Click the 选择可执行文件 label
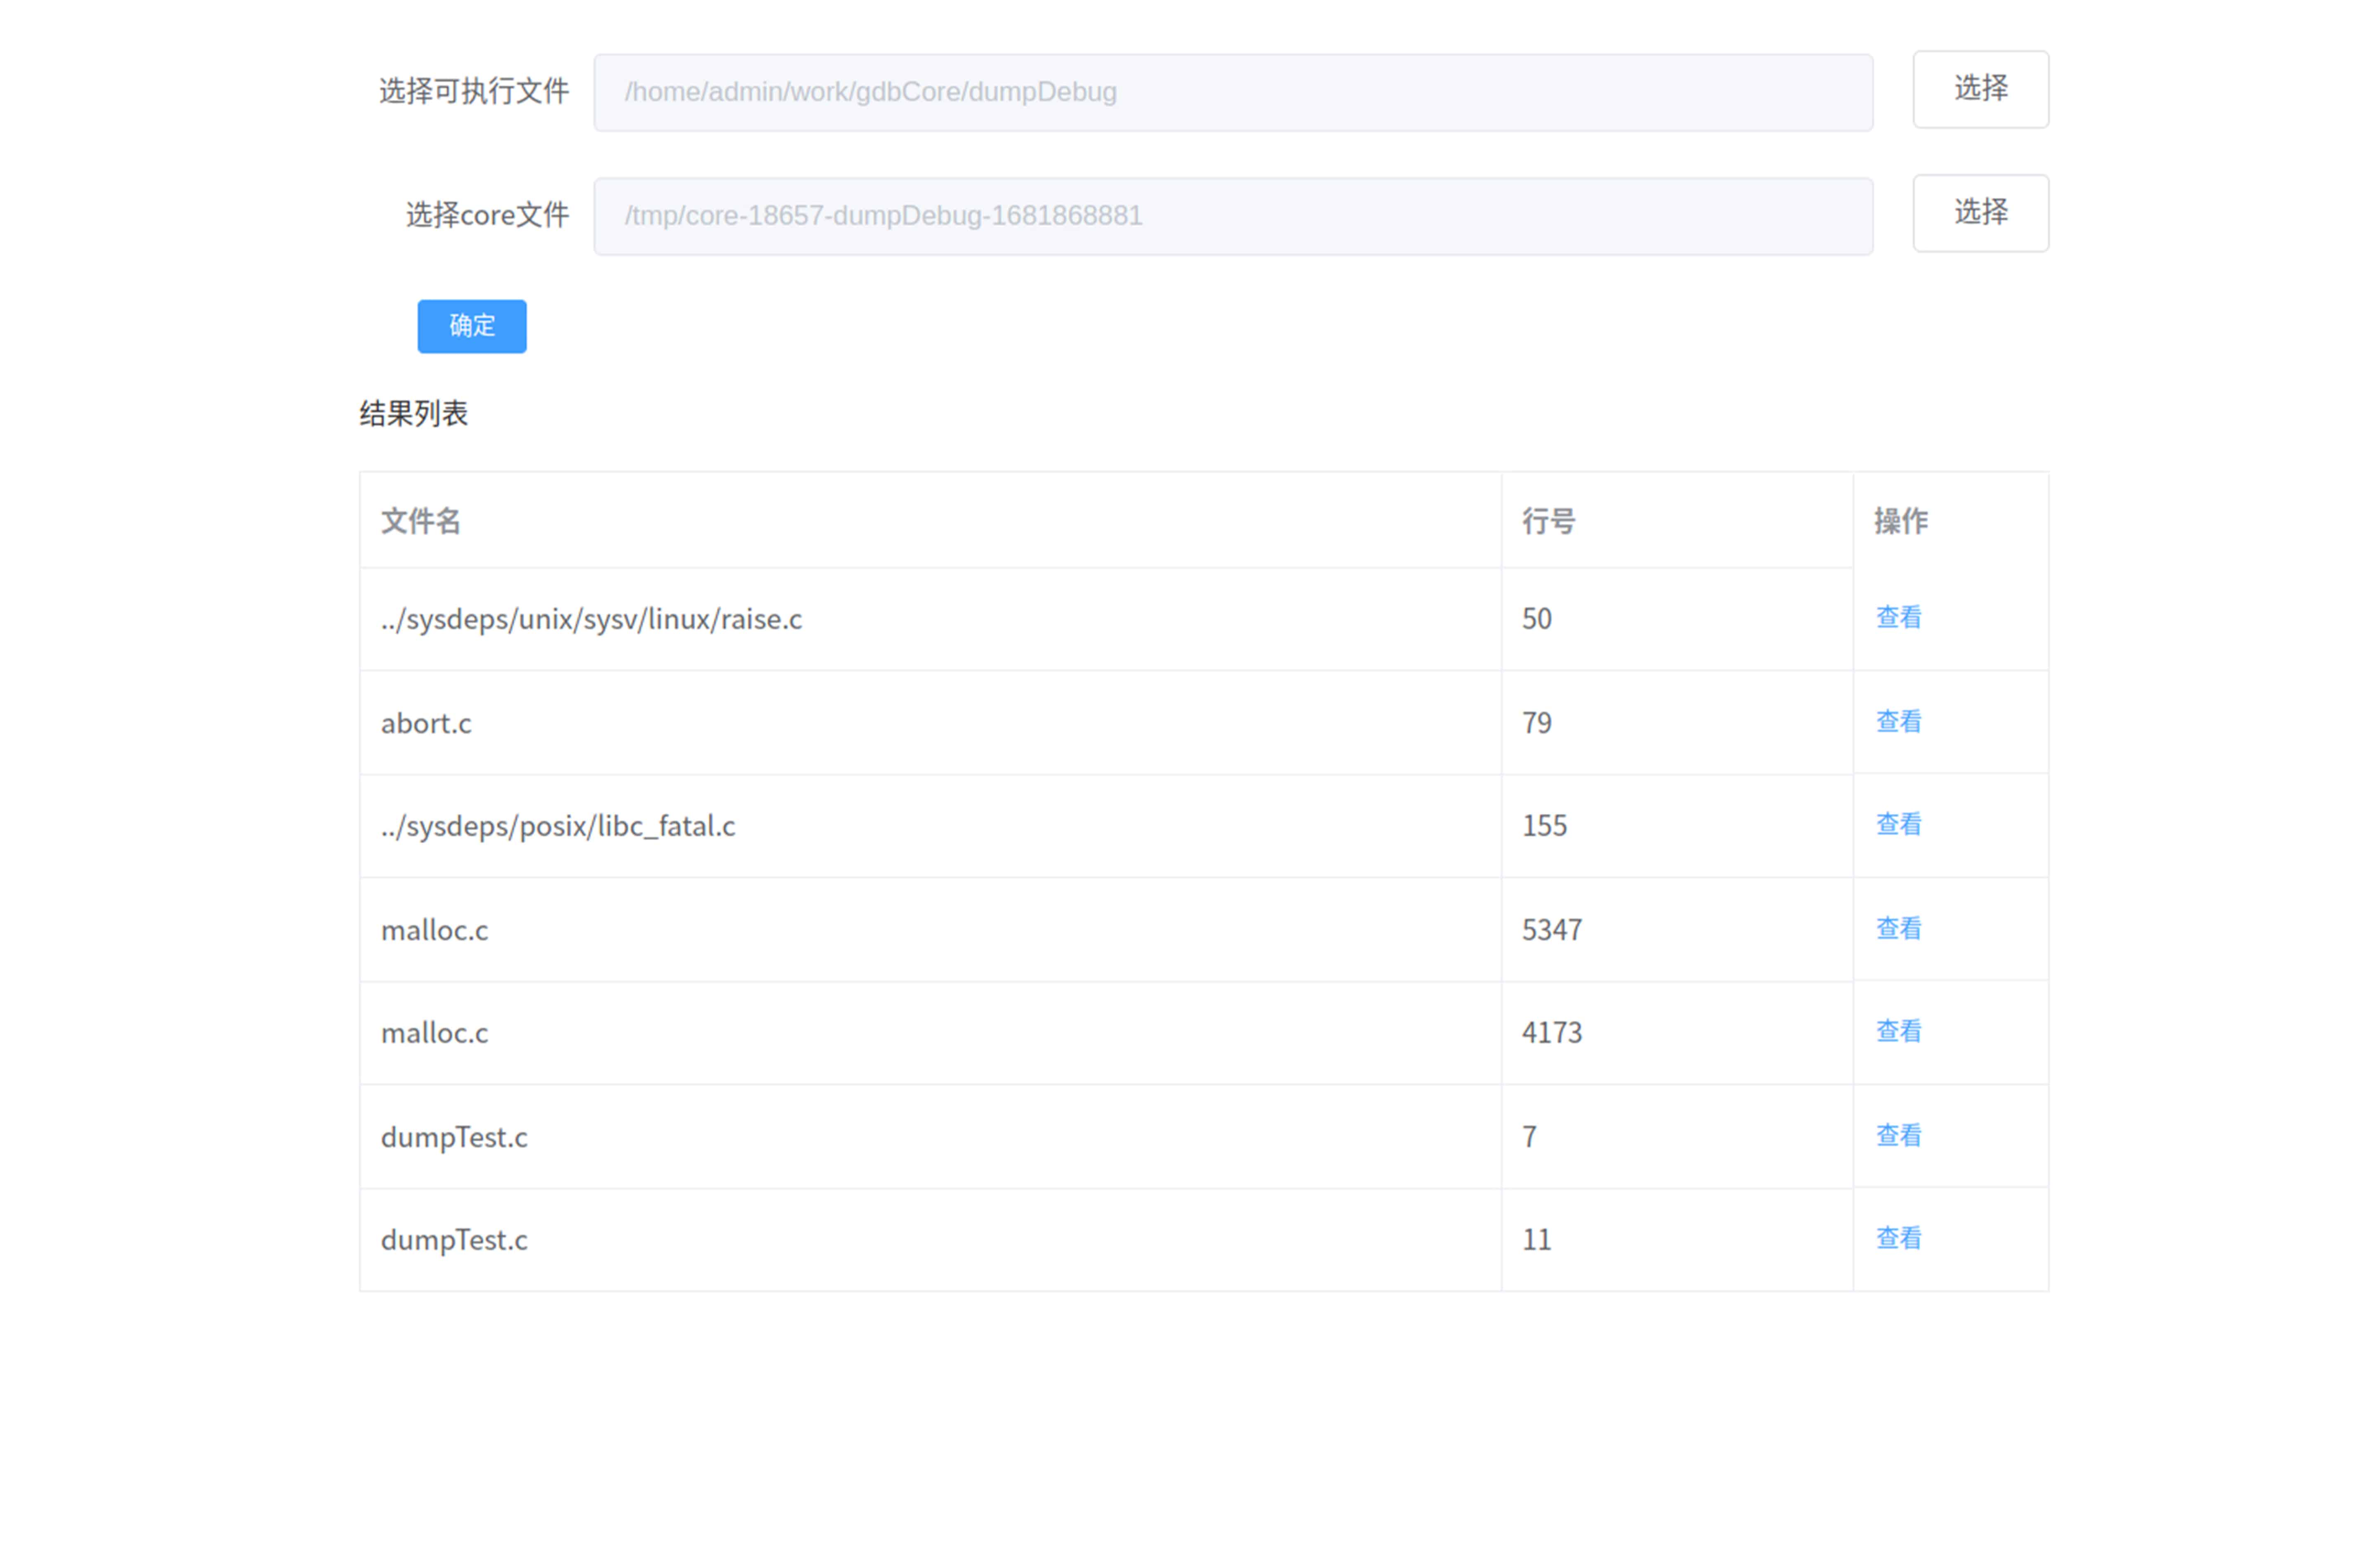This screenshot has width=2377, height=1568. click(474, 91)
